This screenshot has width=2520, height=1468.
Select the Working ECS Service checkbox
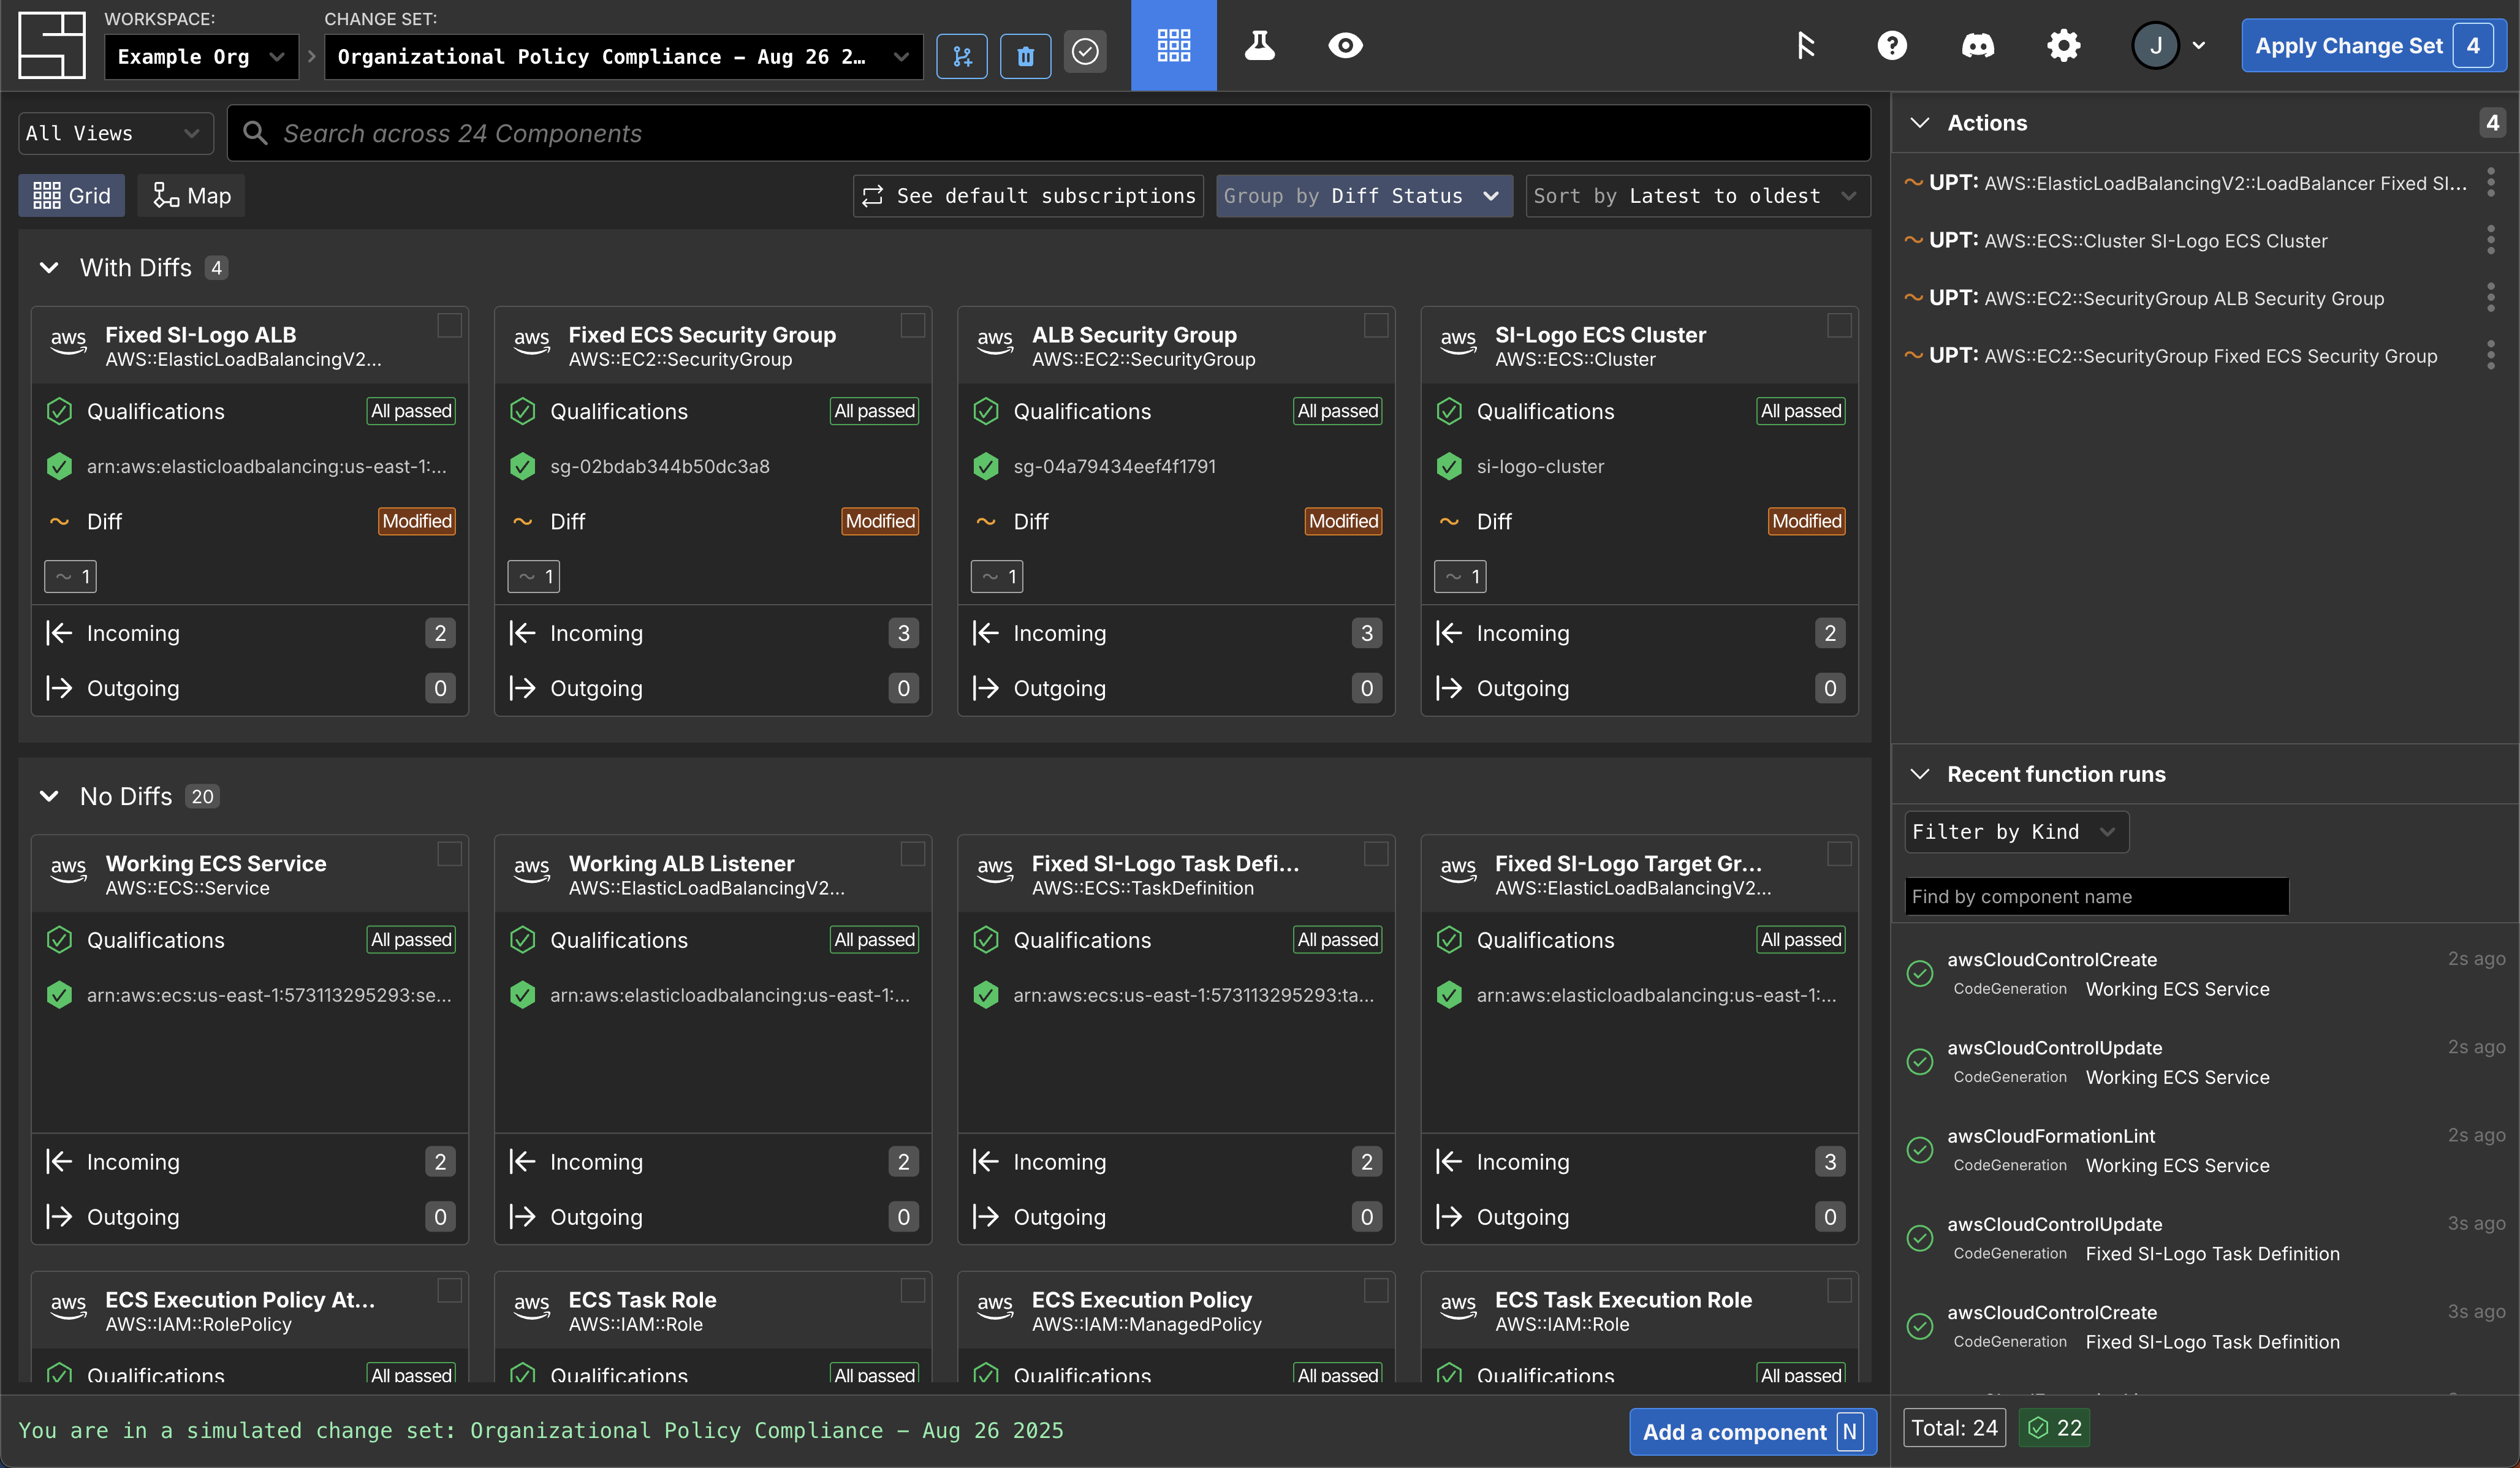click(450, 853)
